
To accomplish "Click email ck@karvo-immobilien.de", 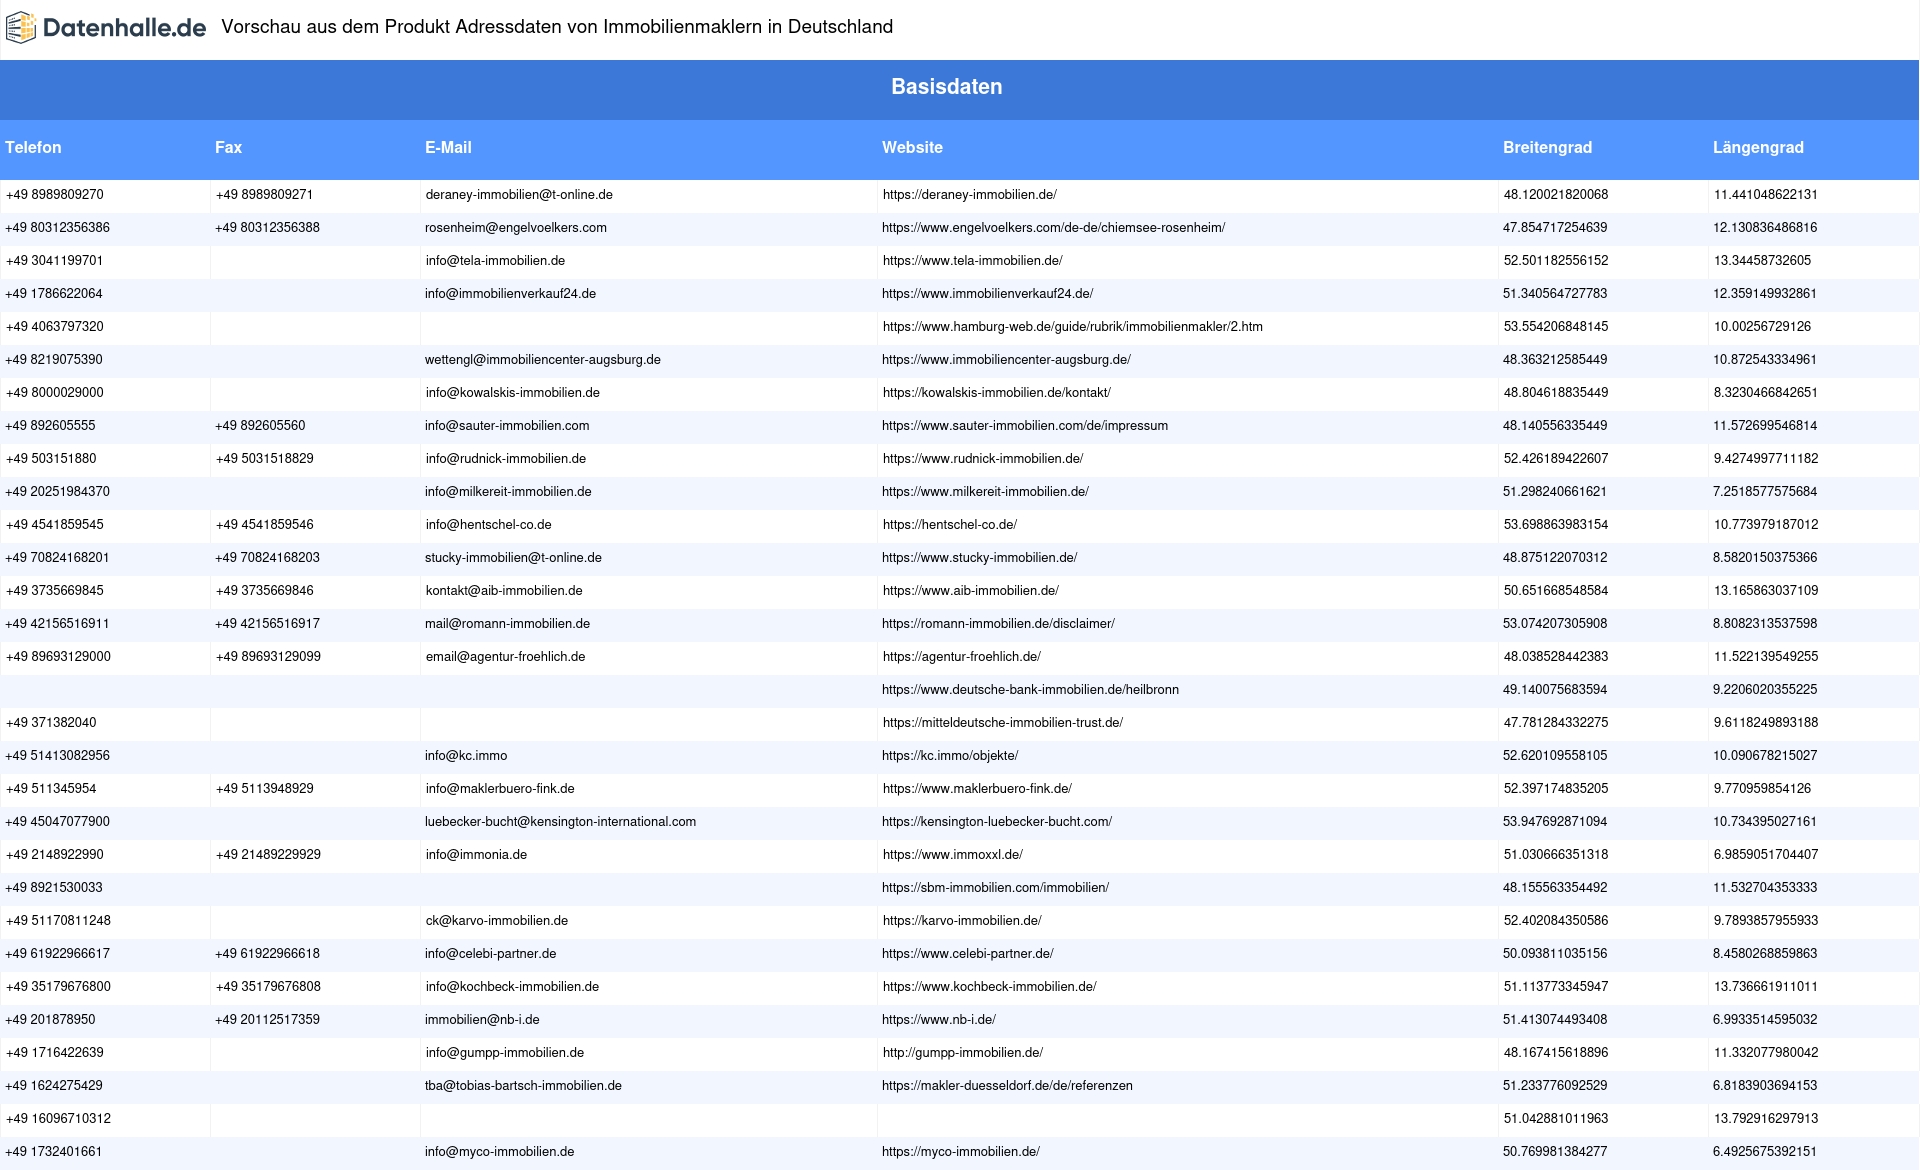I will pos(497,921).
